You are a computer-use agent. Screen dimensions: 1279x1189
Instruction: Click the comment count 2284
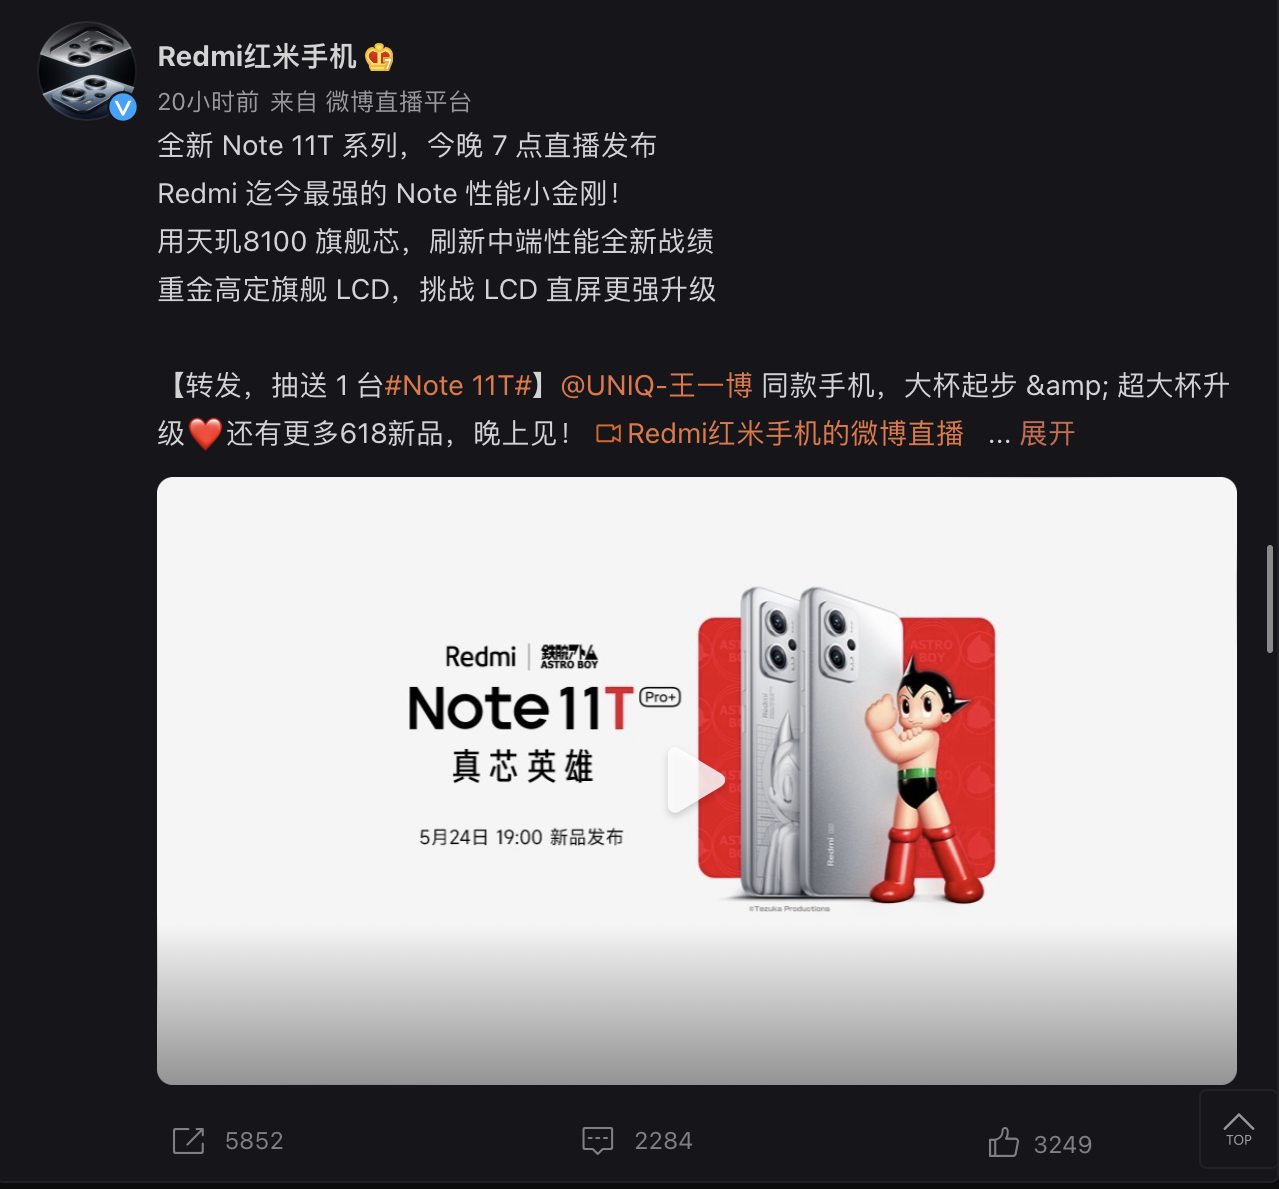pyautogui.click(x=663, y=1141)
